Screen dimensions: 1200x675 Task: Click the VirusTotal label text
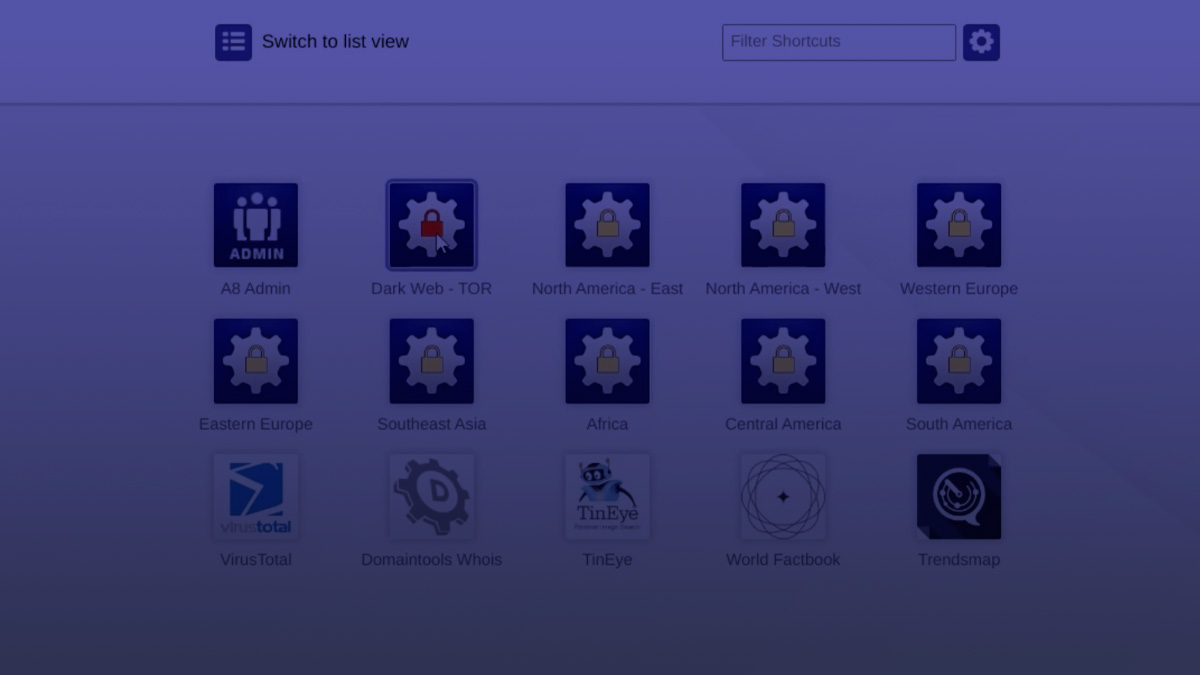[256, 560]
